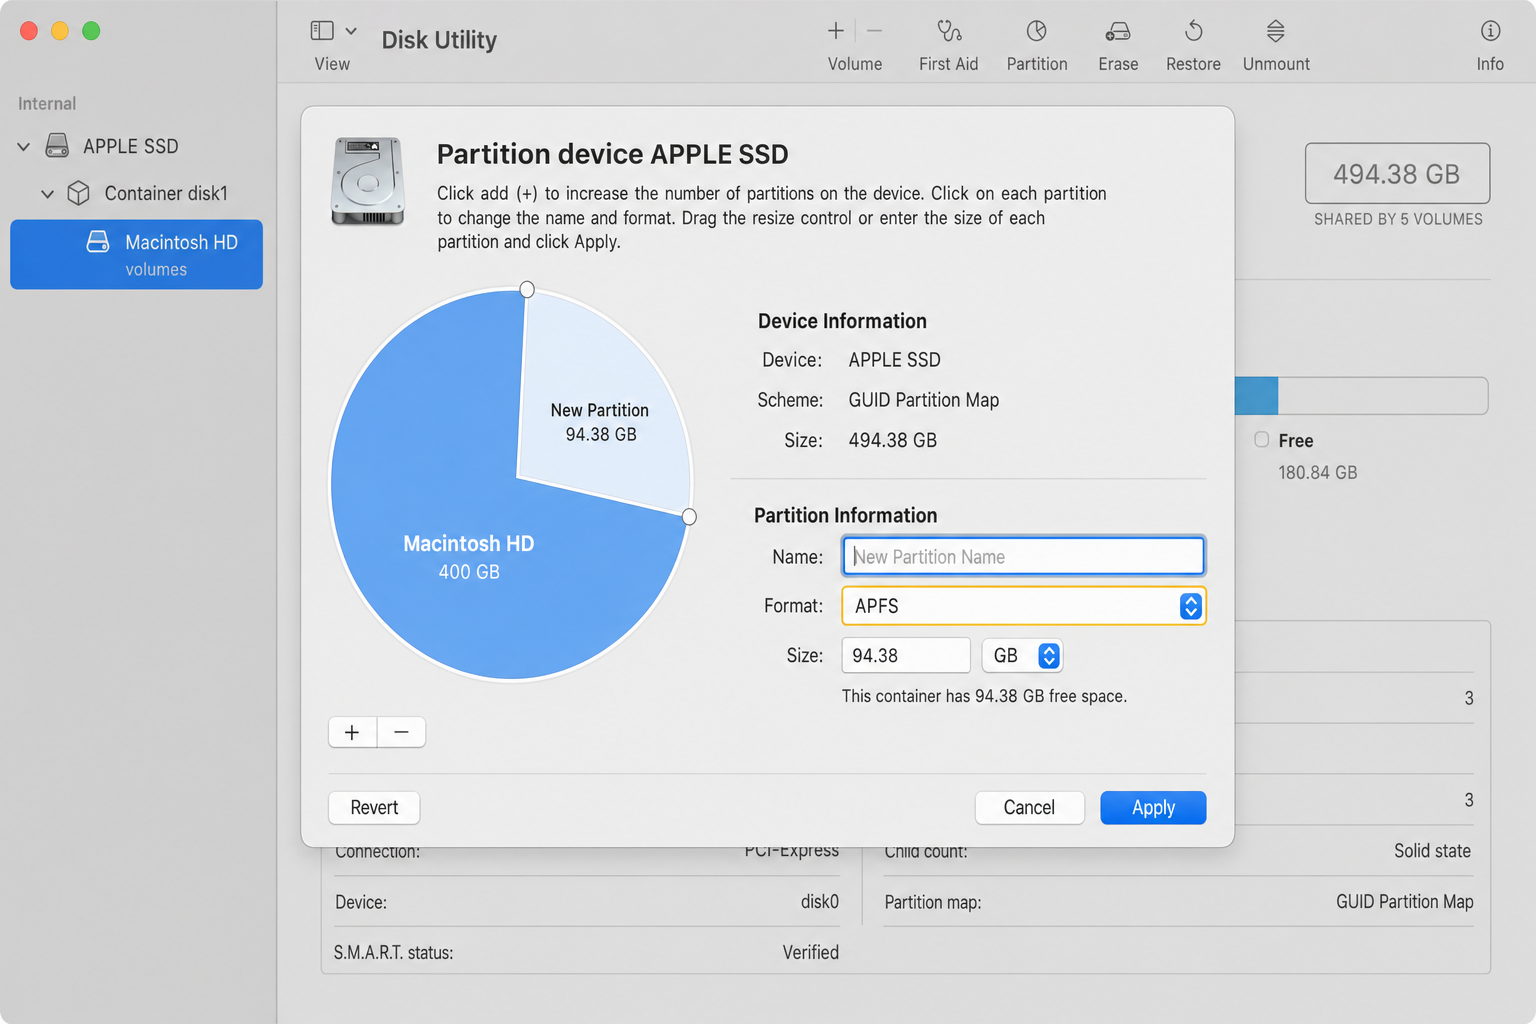1536x1024 pixels.
Task: Select the Container disk1 cube icon
Action: (79, 193)
